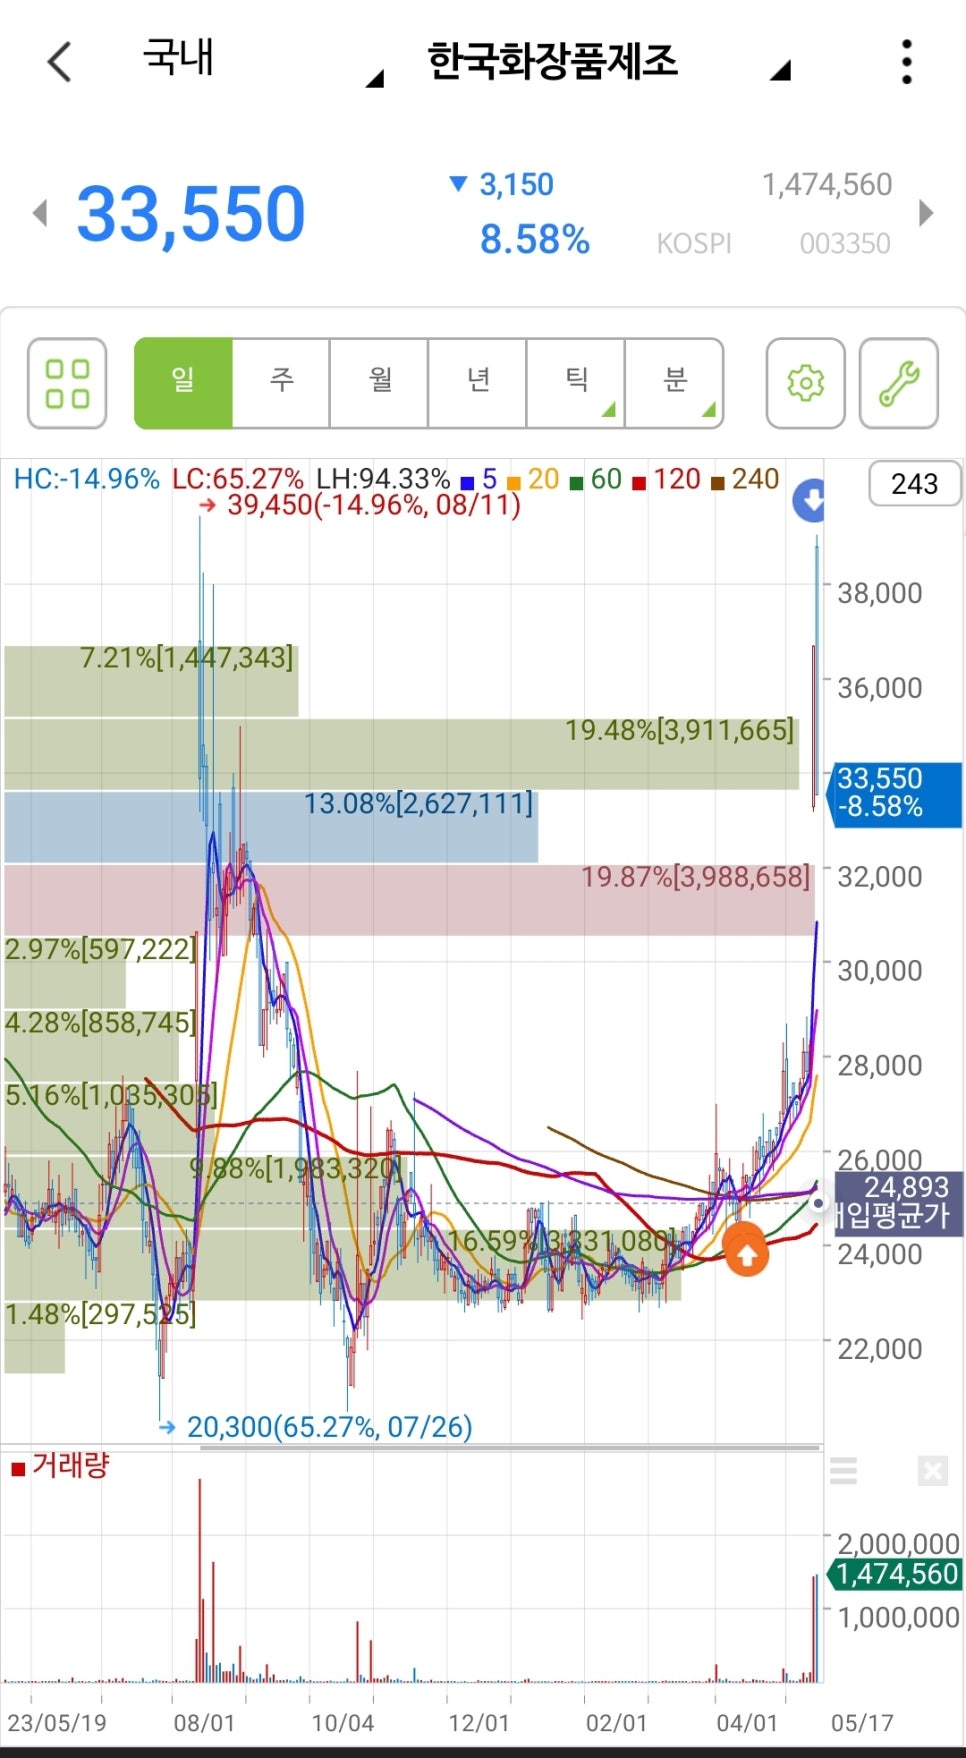Tap the 23/05/19 start date label
The width and height of the screenshot is (966, 1758).
click(x=57, y=1723)
